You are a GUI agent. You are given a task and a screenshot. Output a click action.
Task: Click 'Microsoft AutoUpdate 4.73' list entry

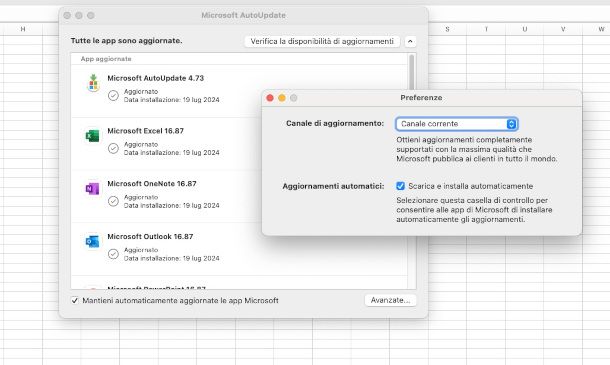pos(156,78)
